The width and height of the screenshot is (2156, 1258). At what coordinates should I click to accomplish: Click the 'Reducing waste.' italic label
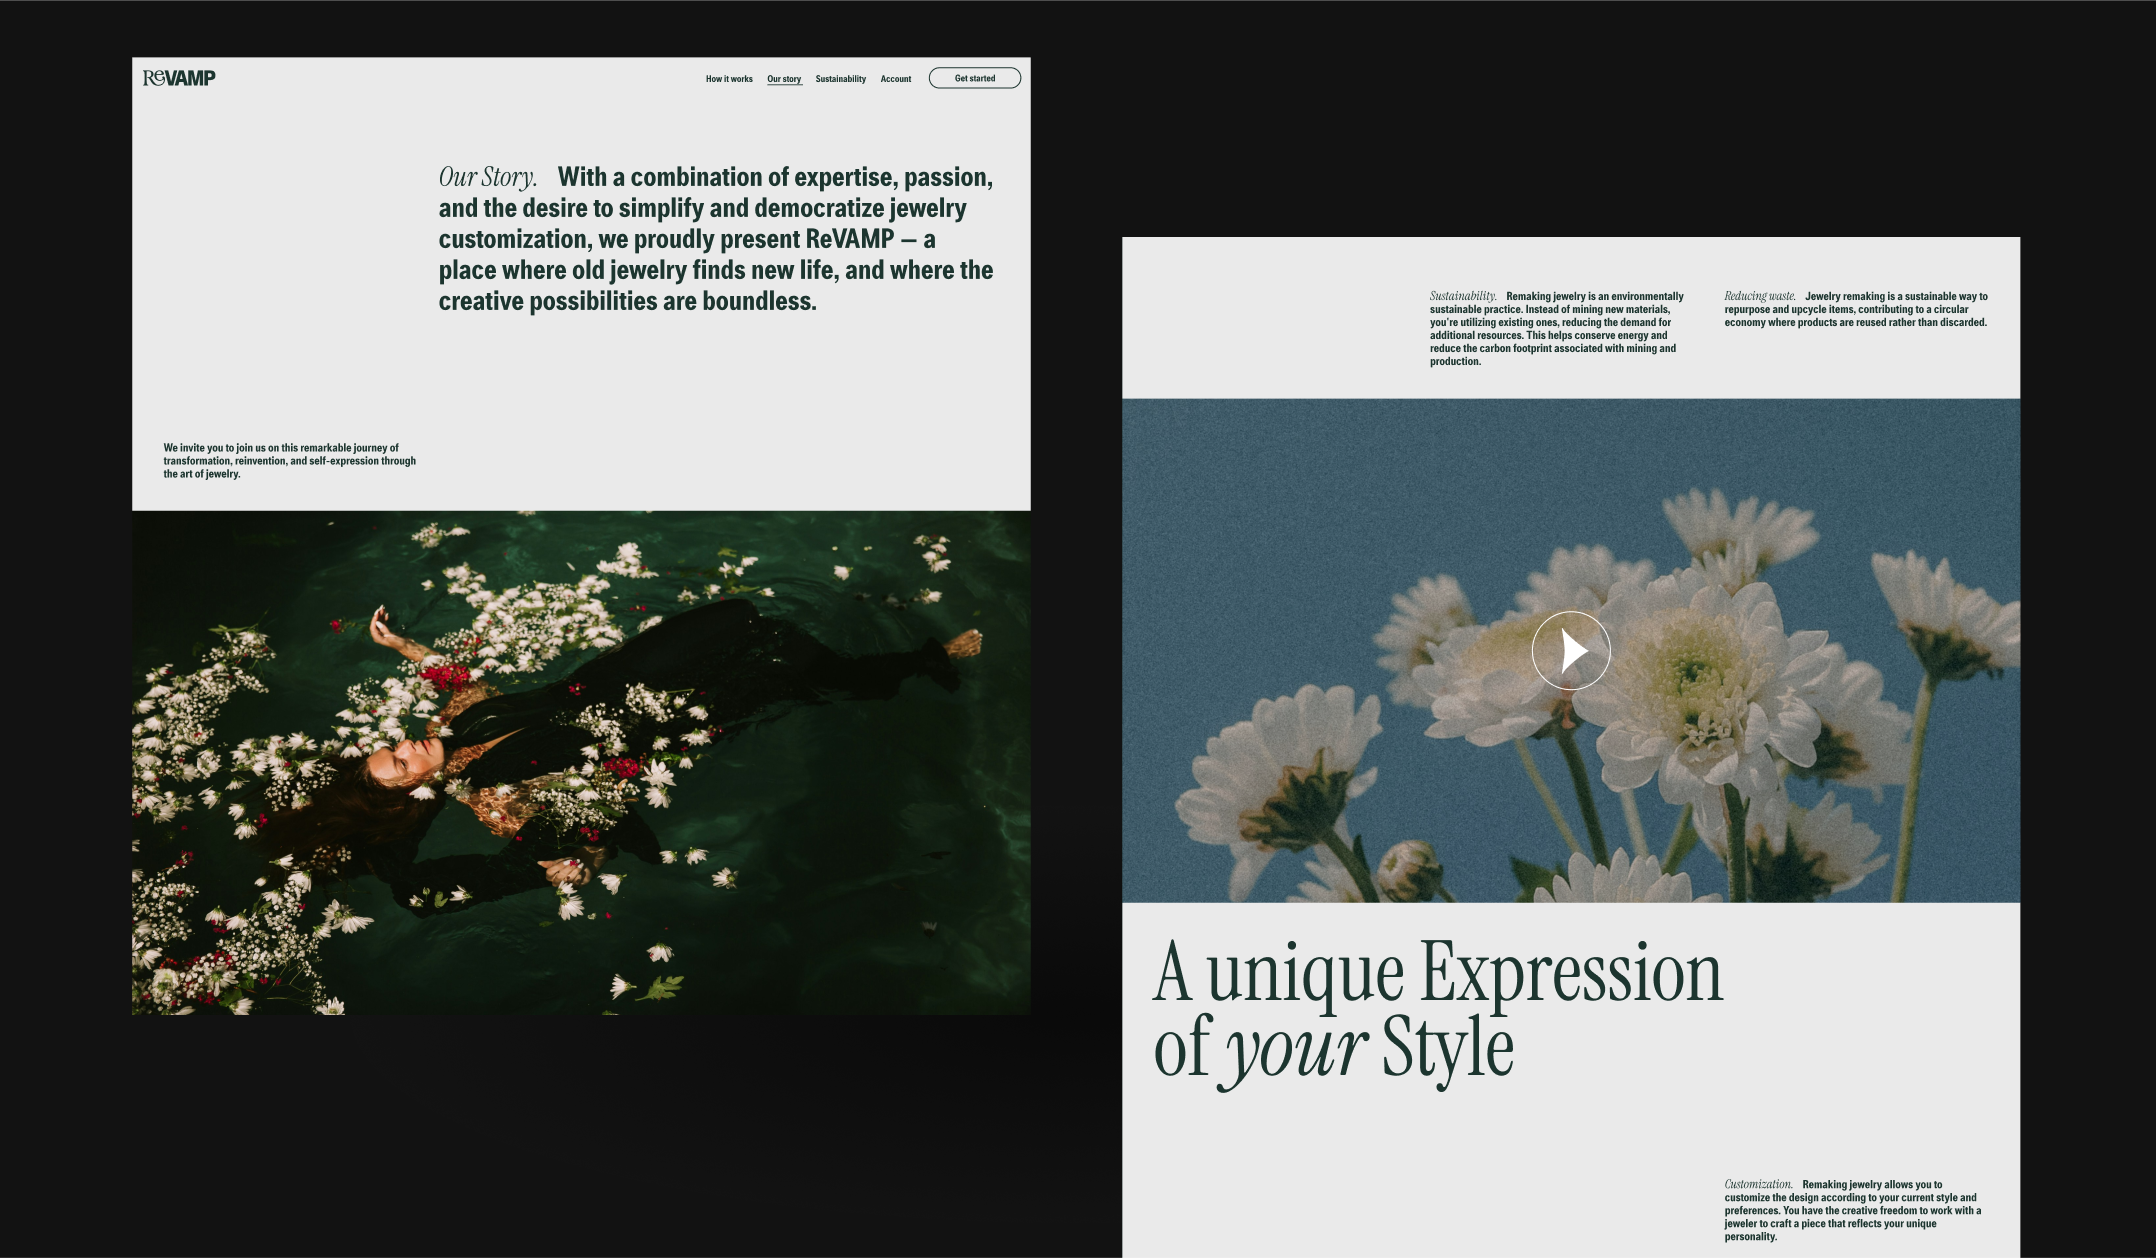point(1760,296)
